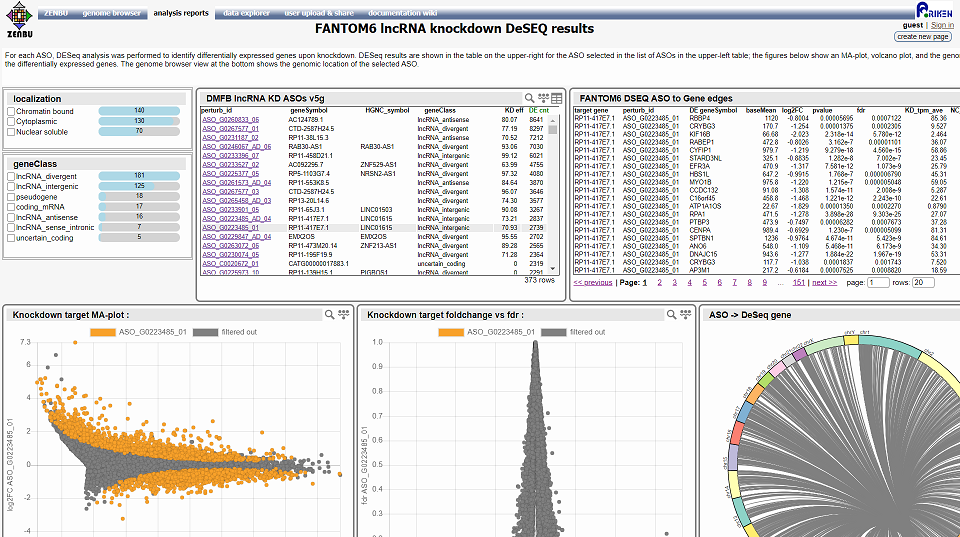This screenshot has height=537, width=960.
Task: Go to the next page of edges
Action: (824, 283)
